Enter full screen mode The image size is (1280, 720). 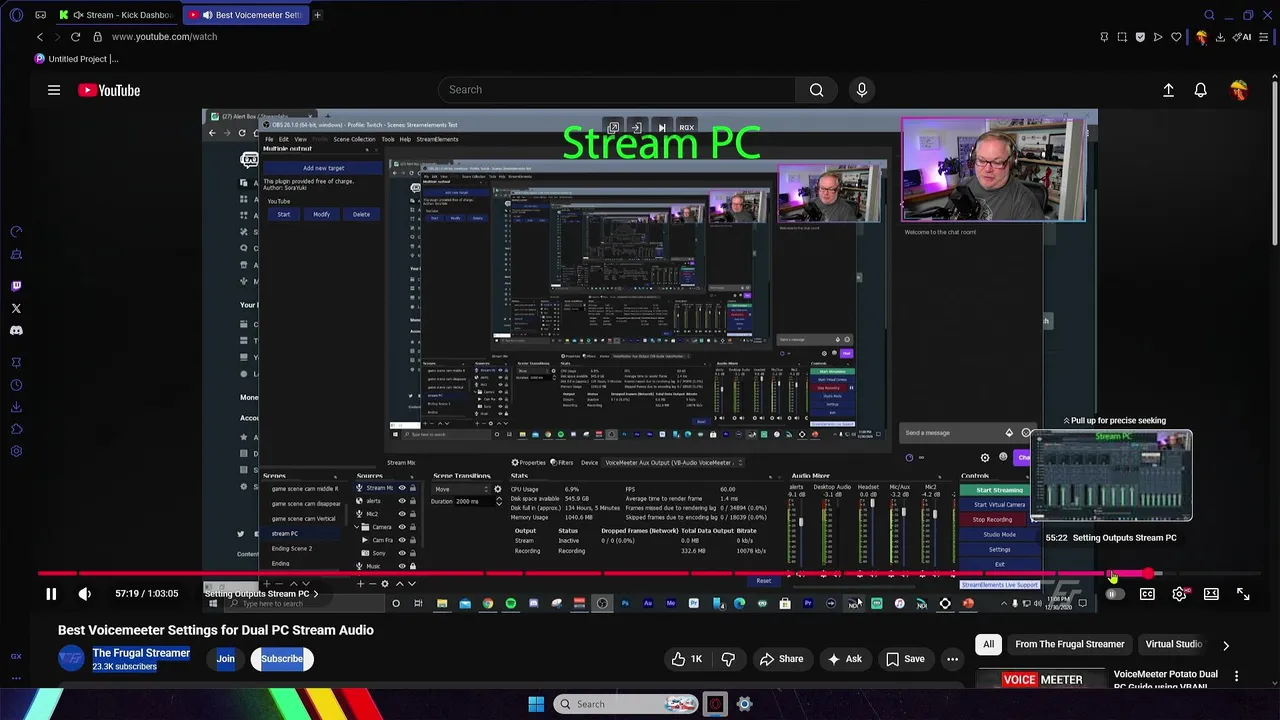1243,594
